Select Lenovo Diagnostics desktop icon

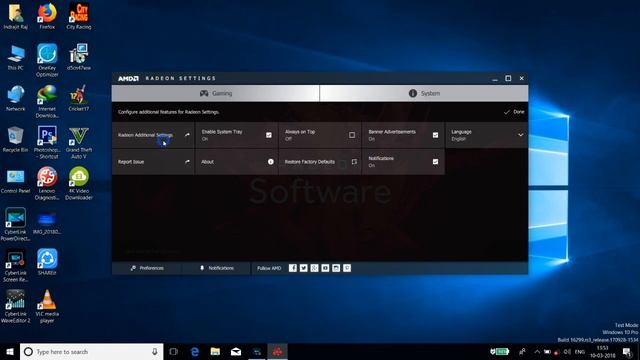coord(47,183)
